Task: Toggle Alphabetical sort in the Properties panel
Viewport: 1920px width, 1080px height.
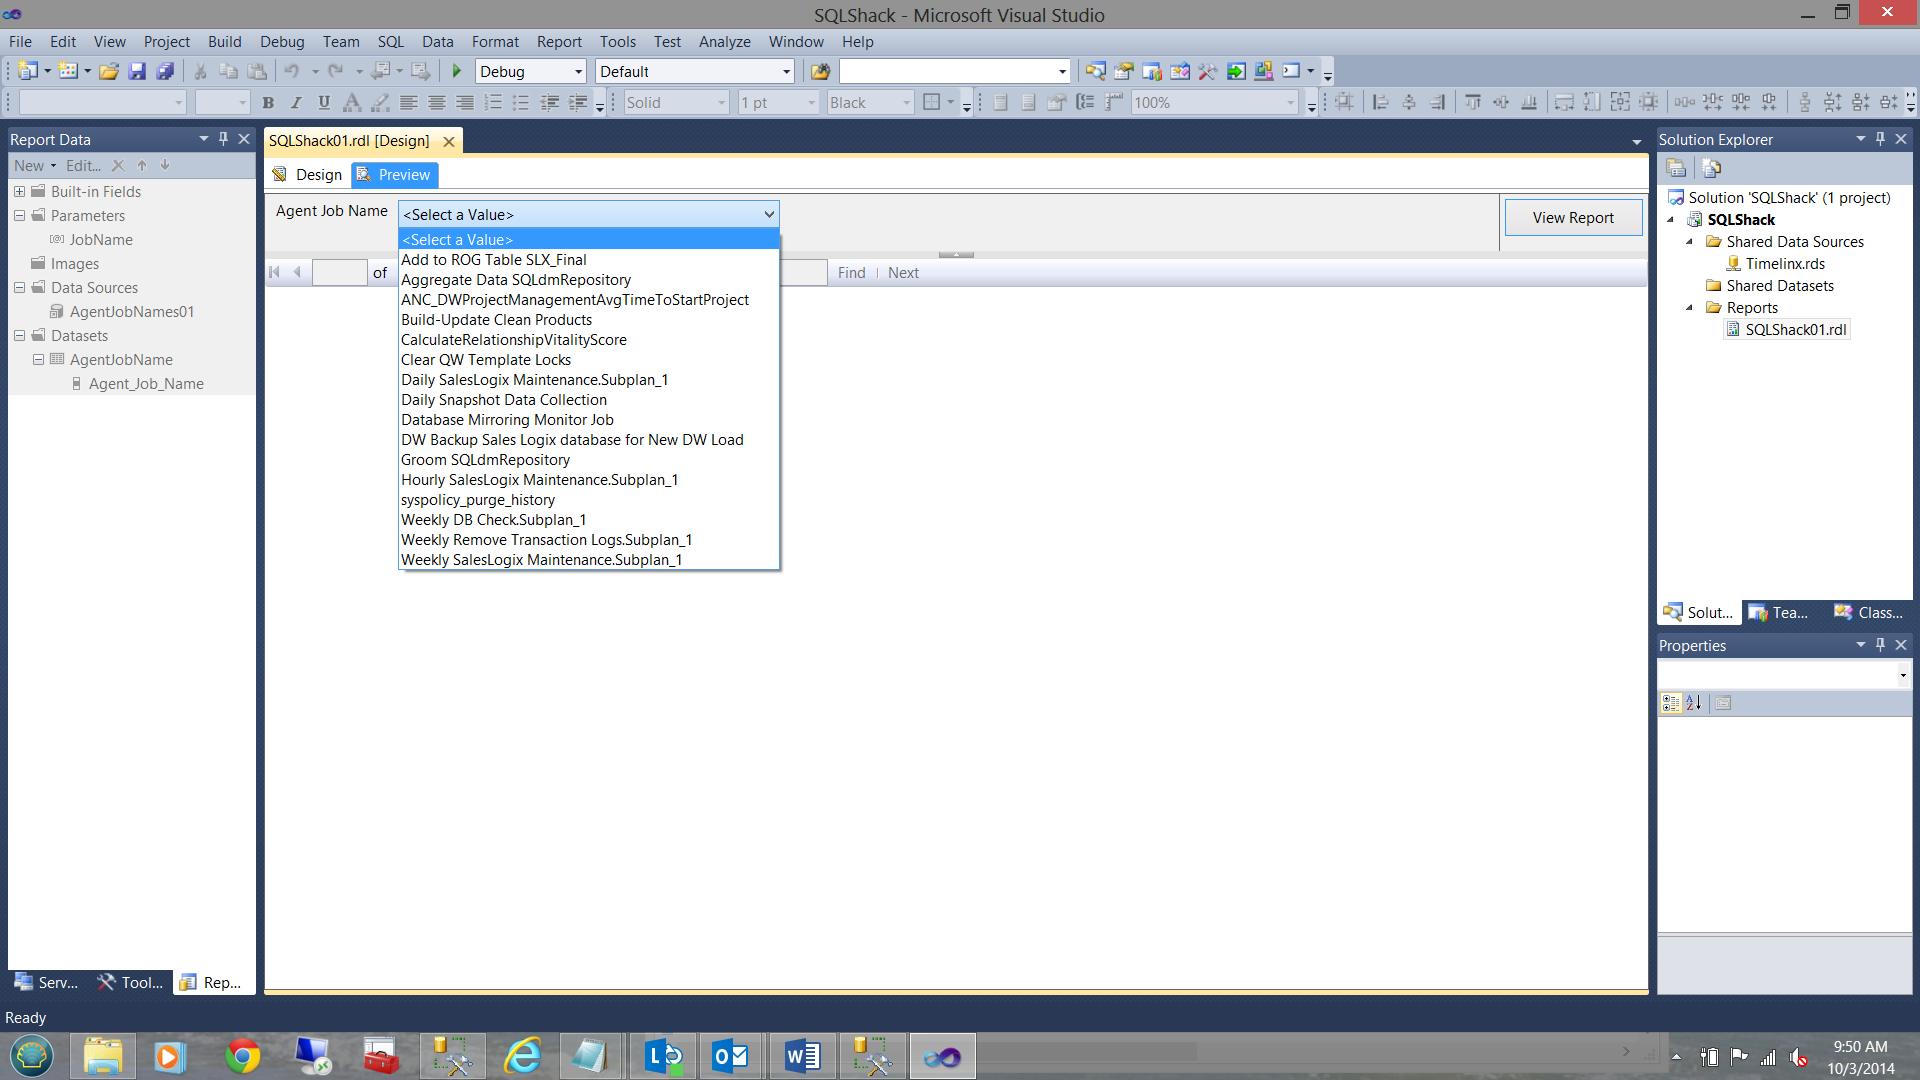Action: click(x=1694, y=703)
